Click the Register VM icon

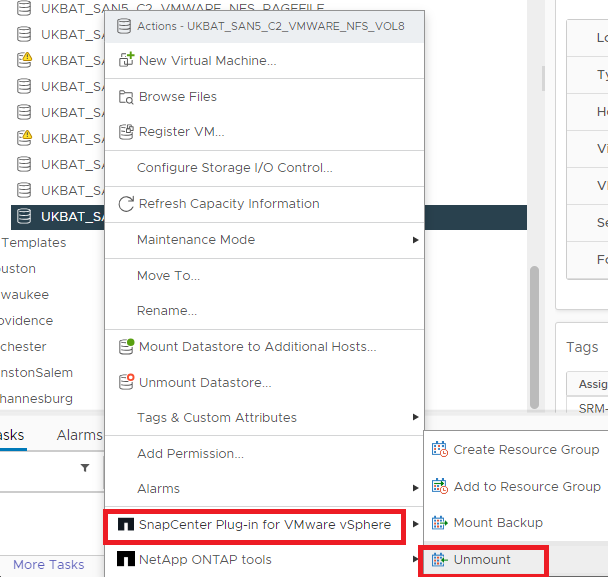[x=126, y=132]
